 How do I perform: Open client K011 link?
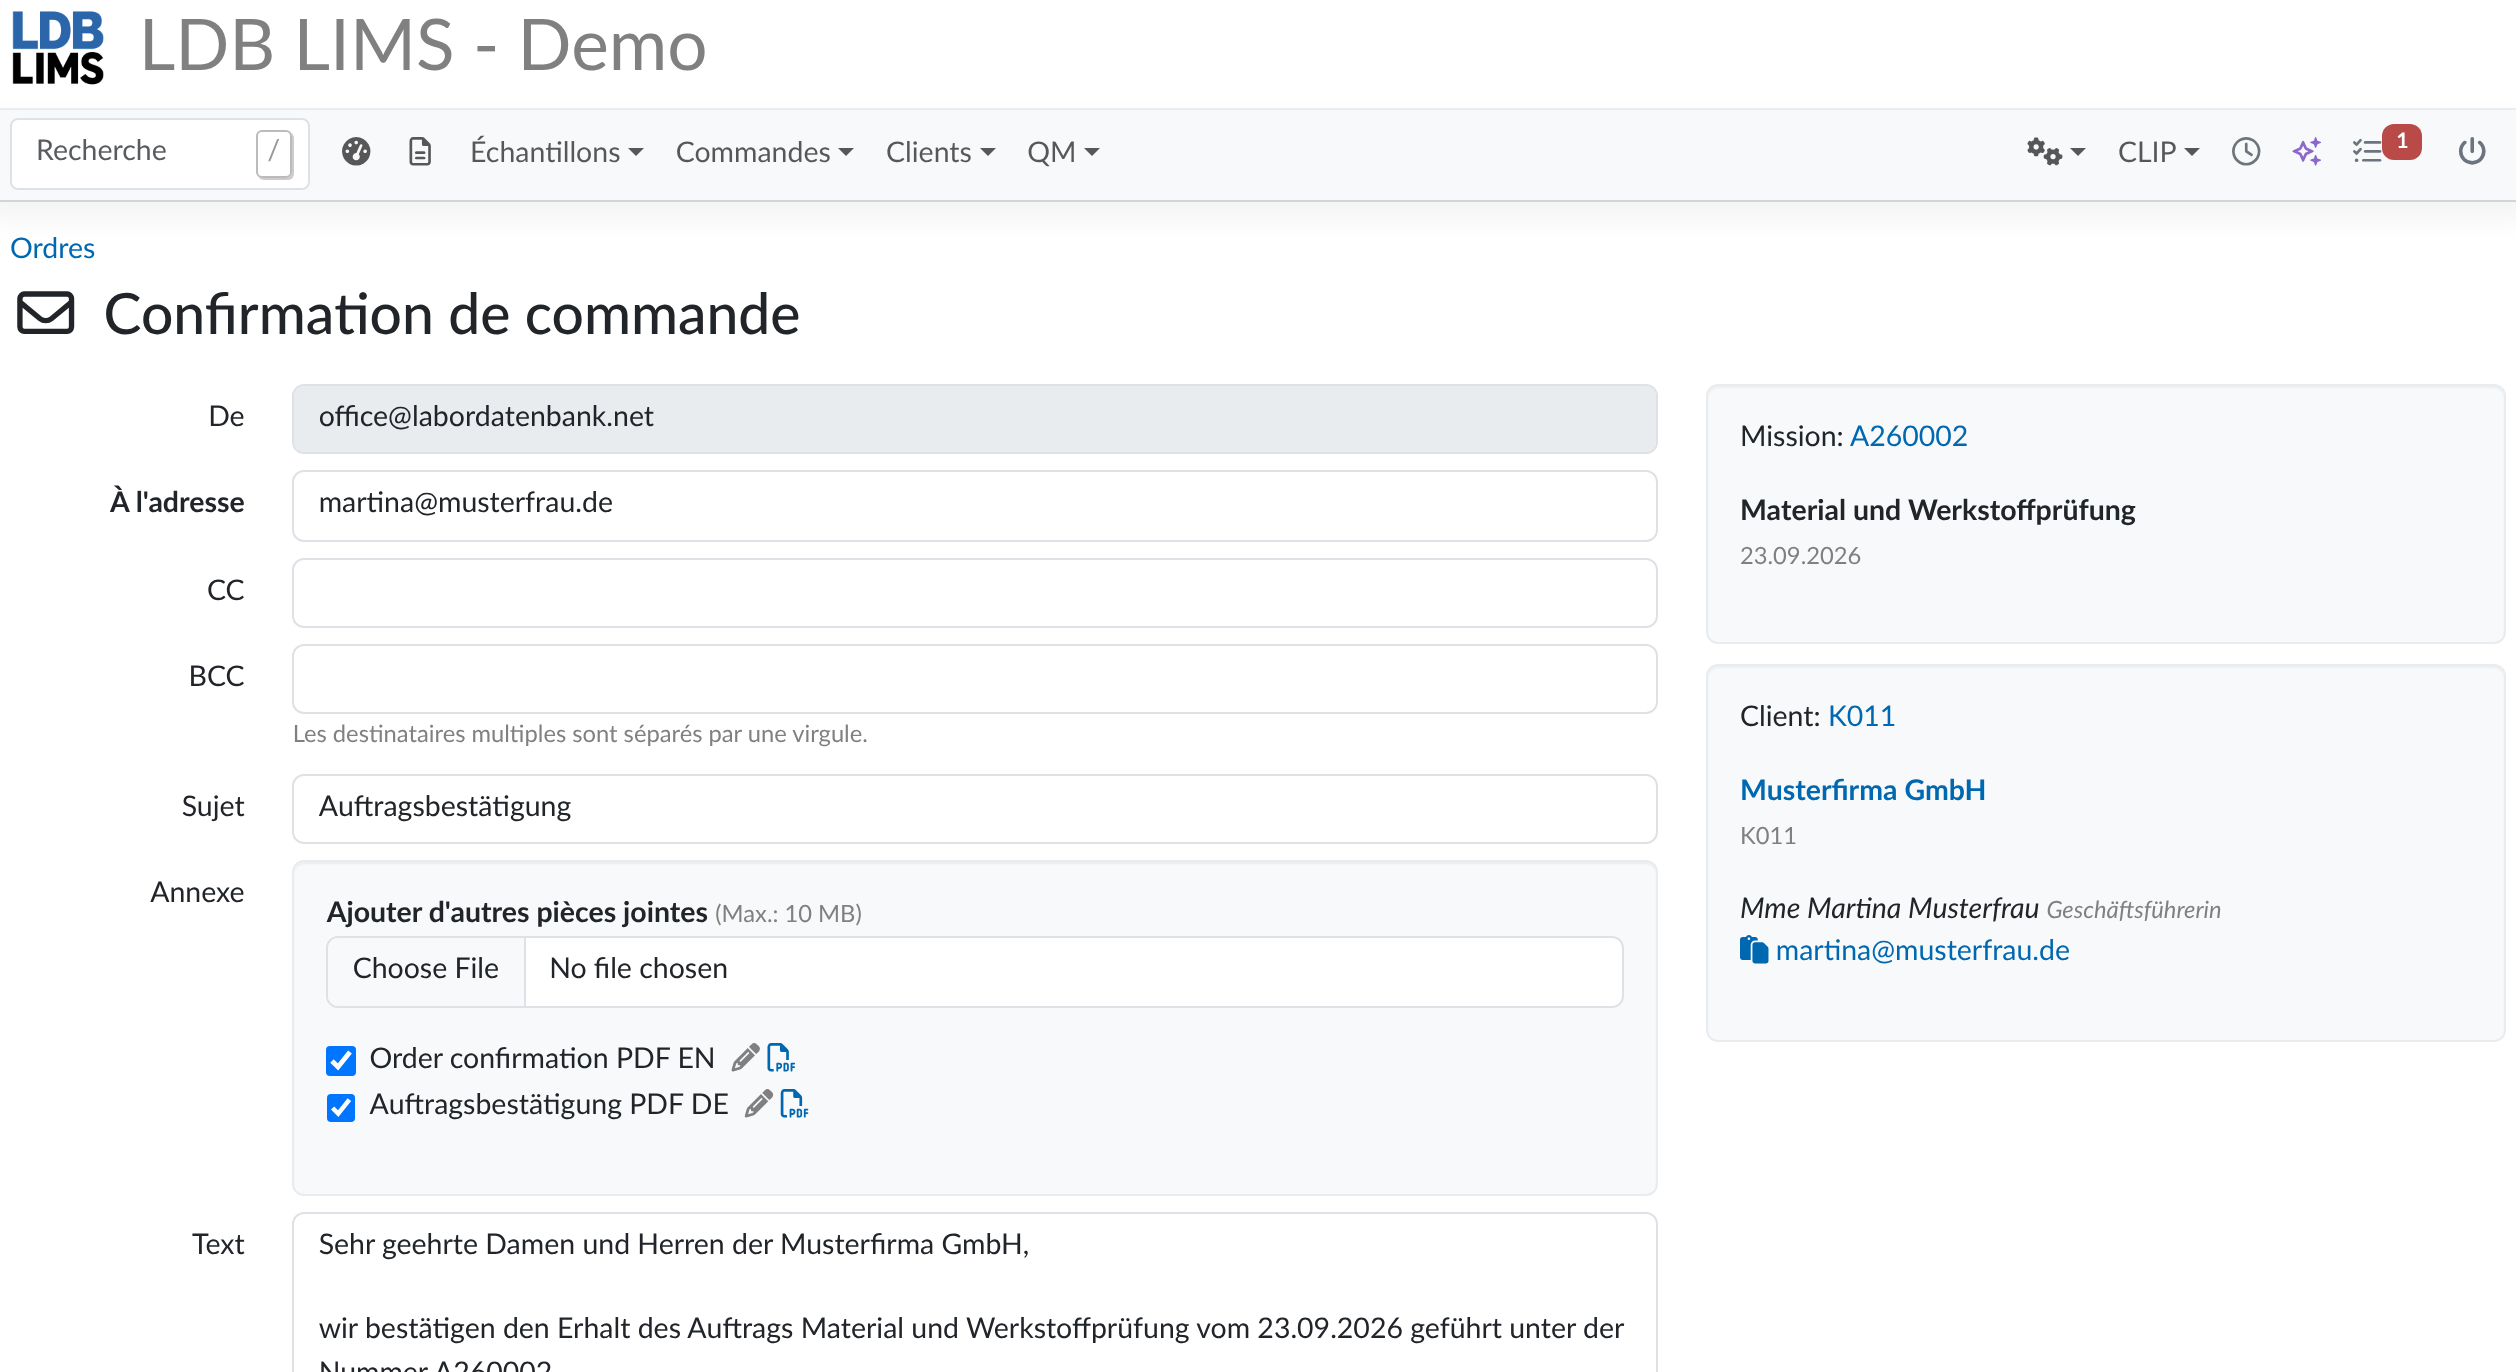click(1861, 716)
